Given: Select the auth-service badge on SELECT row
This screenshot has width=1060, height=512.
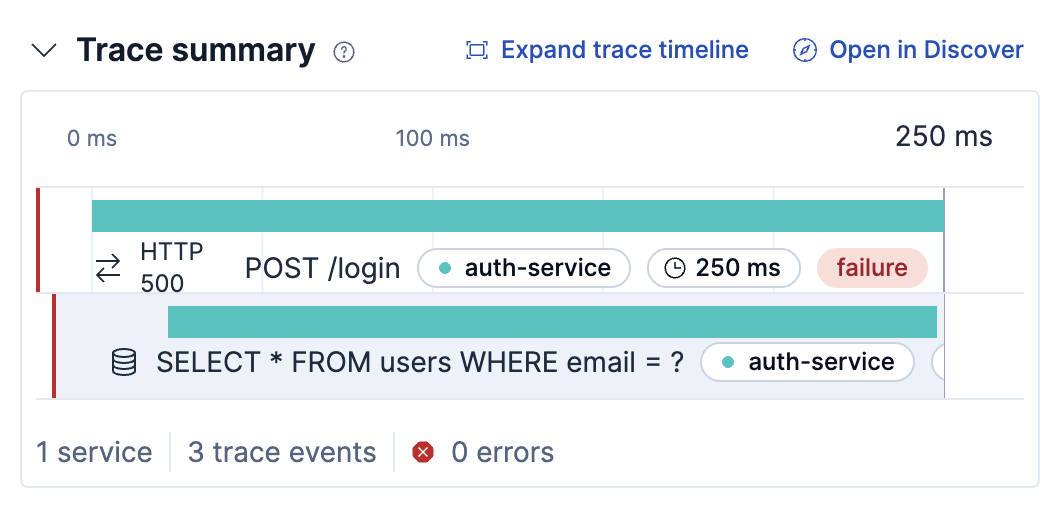Looking at the screenshot, I should pyautogui.click(x=808, y=362).
